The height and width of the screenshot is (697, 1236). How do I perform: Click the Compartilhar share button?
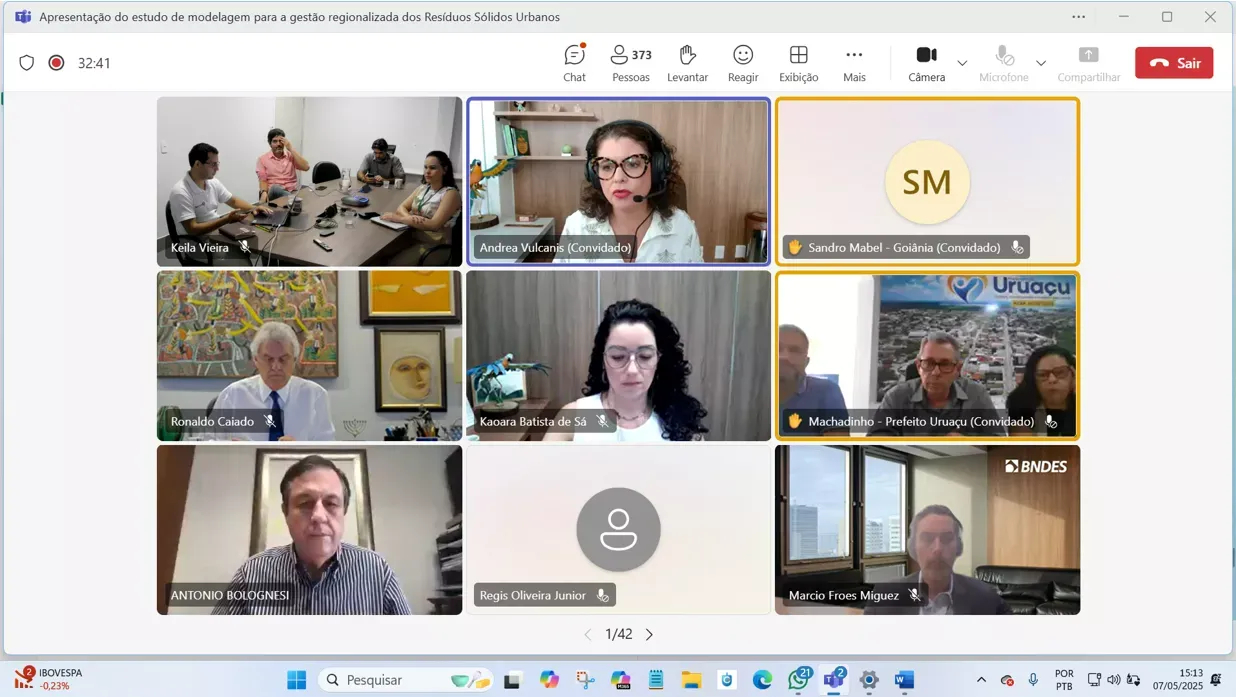tap(1088, 63)
